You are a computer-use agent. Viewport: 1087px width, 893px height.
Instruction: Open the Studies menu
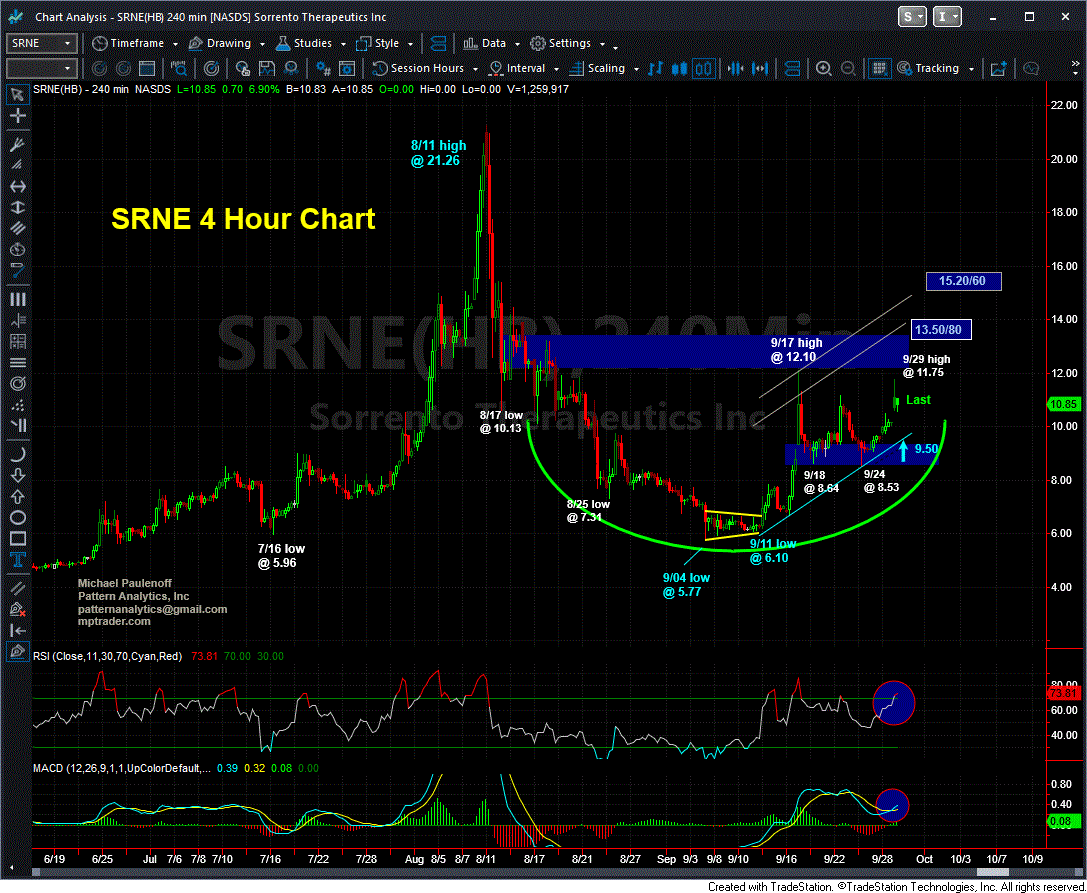tap(311, 43)
